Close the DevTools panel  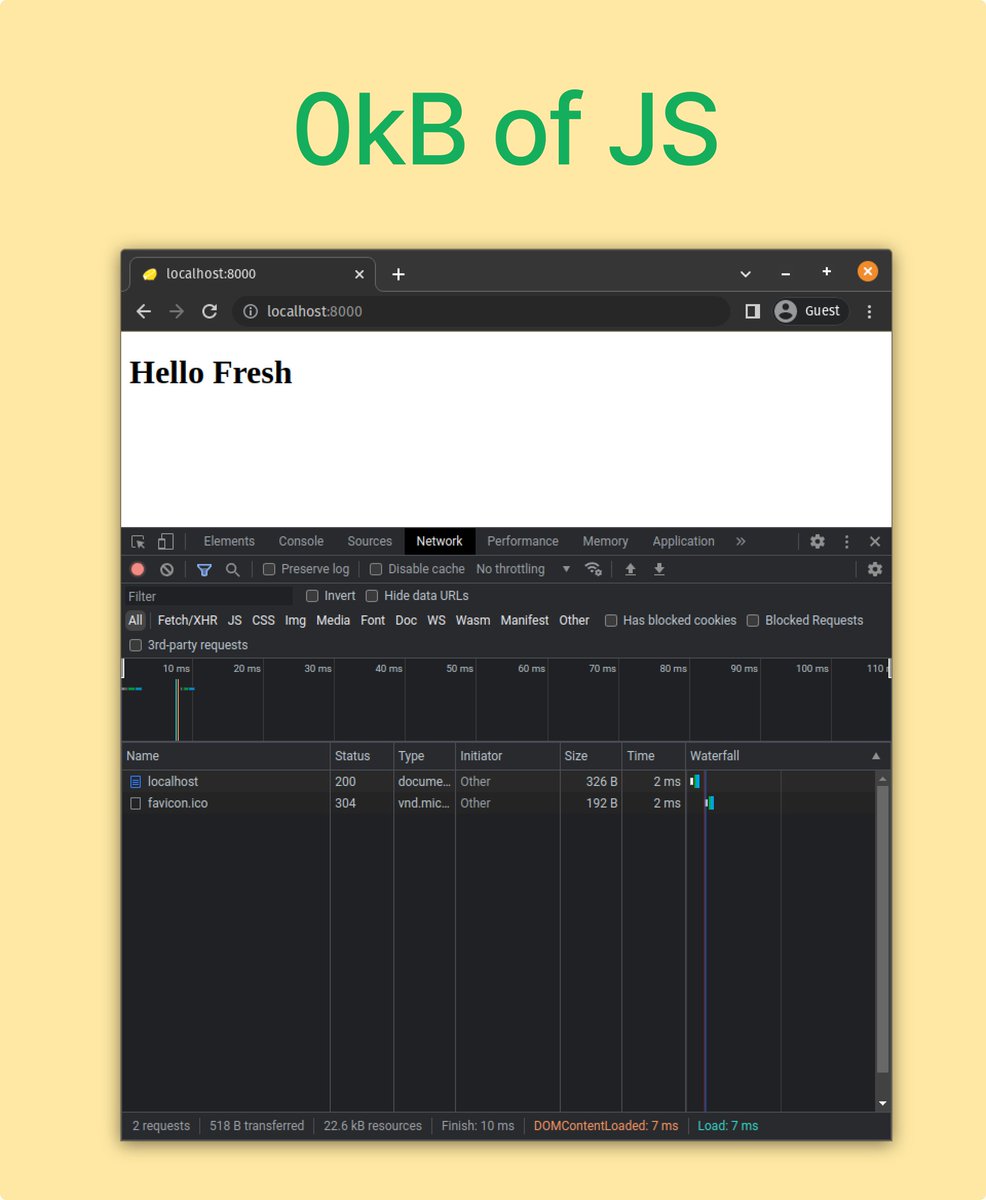875,541
